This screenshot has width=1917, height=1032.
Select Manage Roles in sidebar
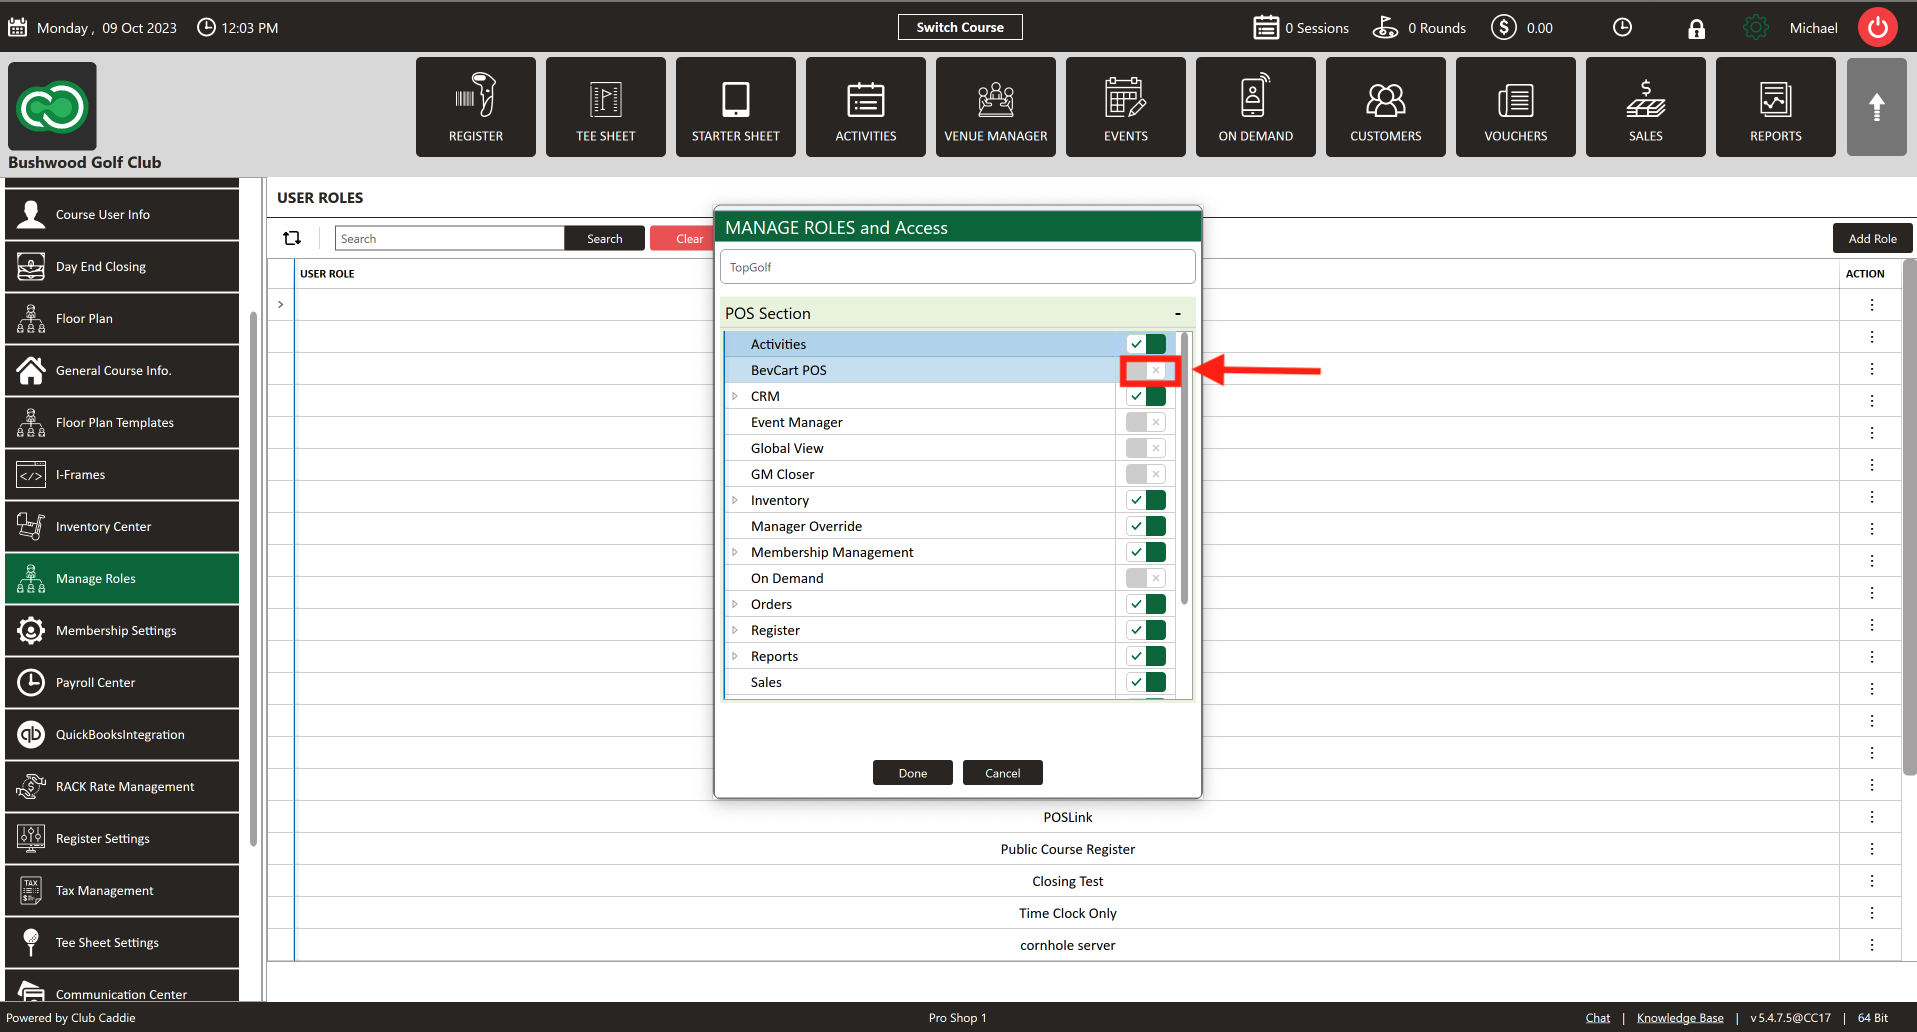tap(122, 578)
